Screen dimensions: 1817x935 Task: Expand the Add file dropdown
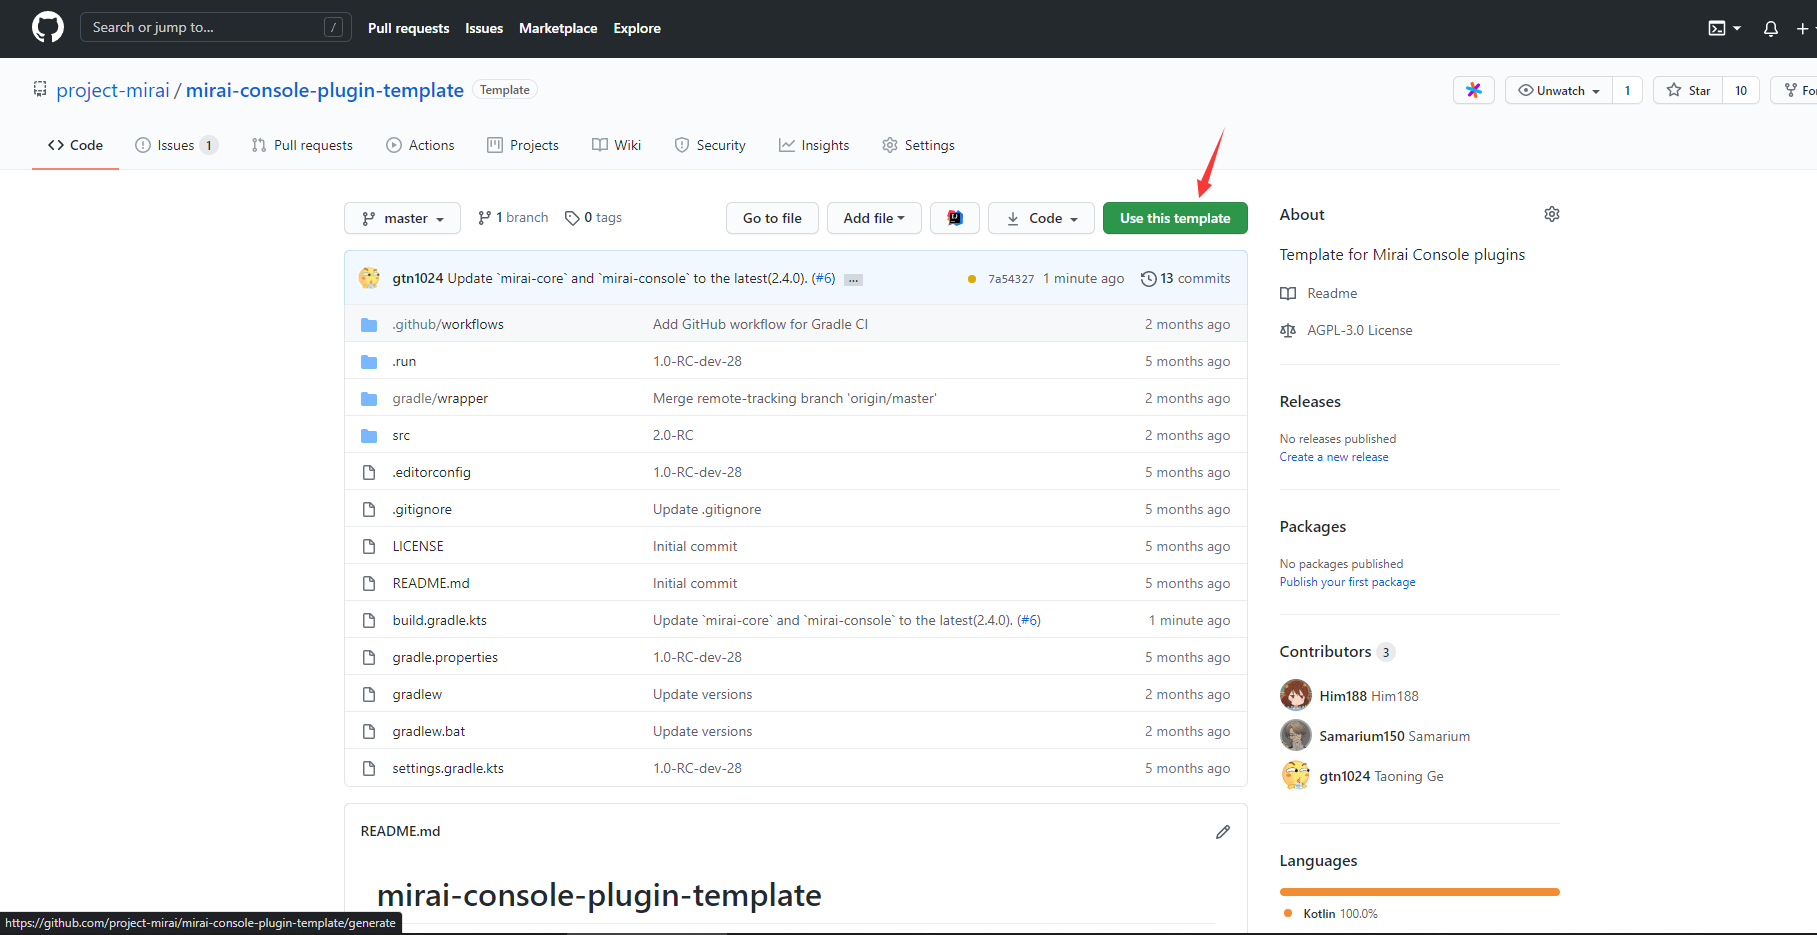tap(873, 218)
